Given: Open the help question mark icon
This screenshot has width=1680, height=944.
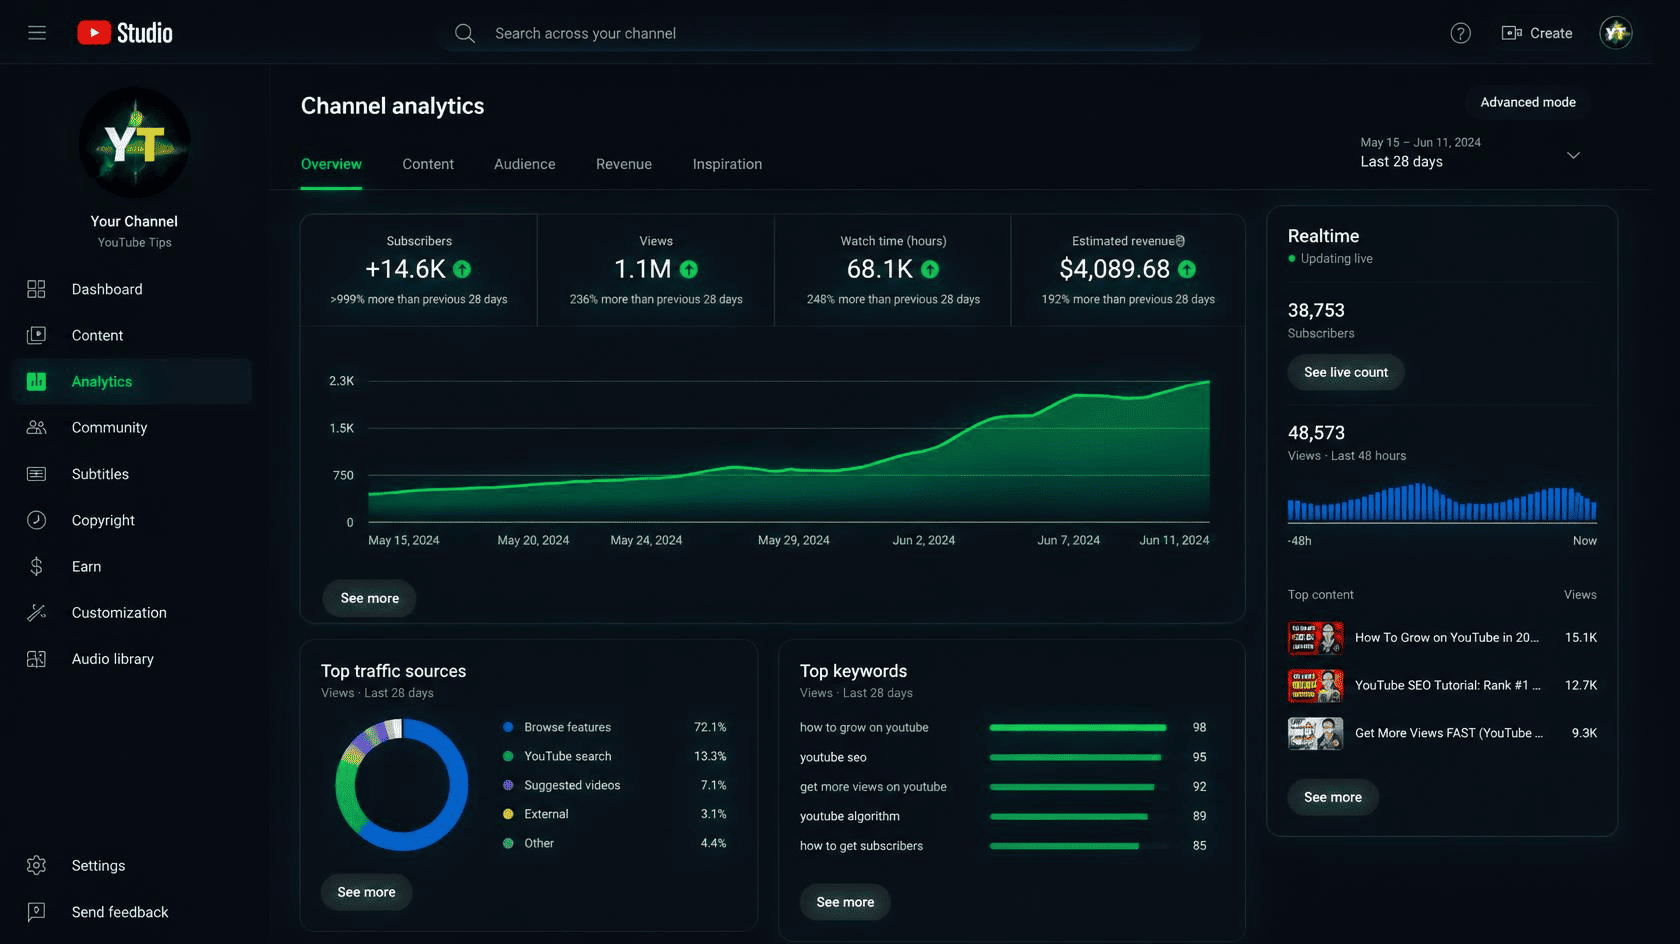Looking at the screenshot, I should tap(1460, 33).
